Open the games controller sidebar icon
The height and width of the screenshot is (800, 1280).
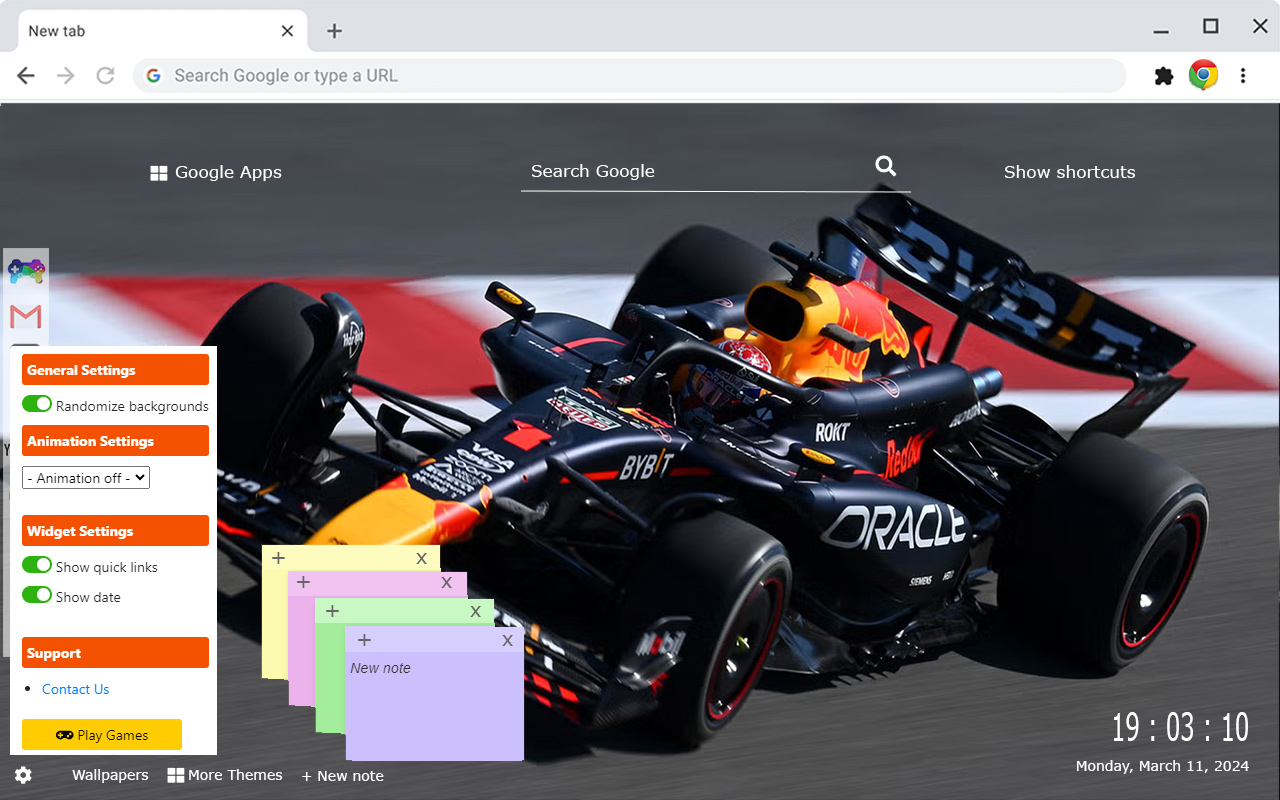(26, 270)
